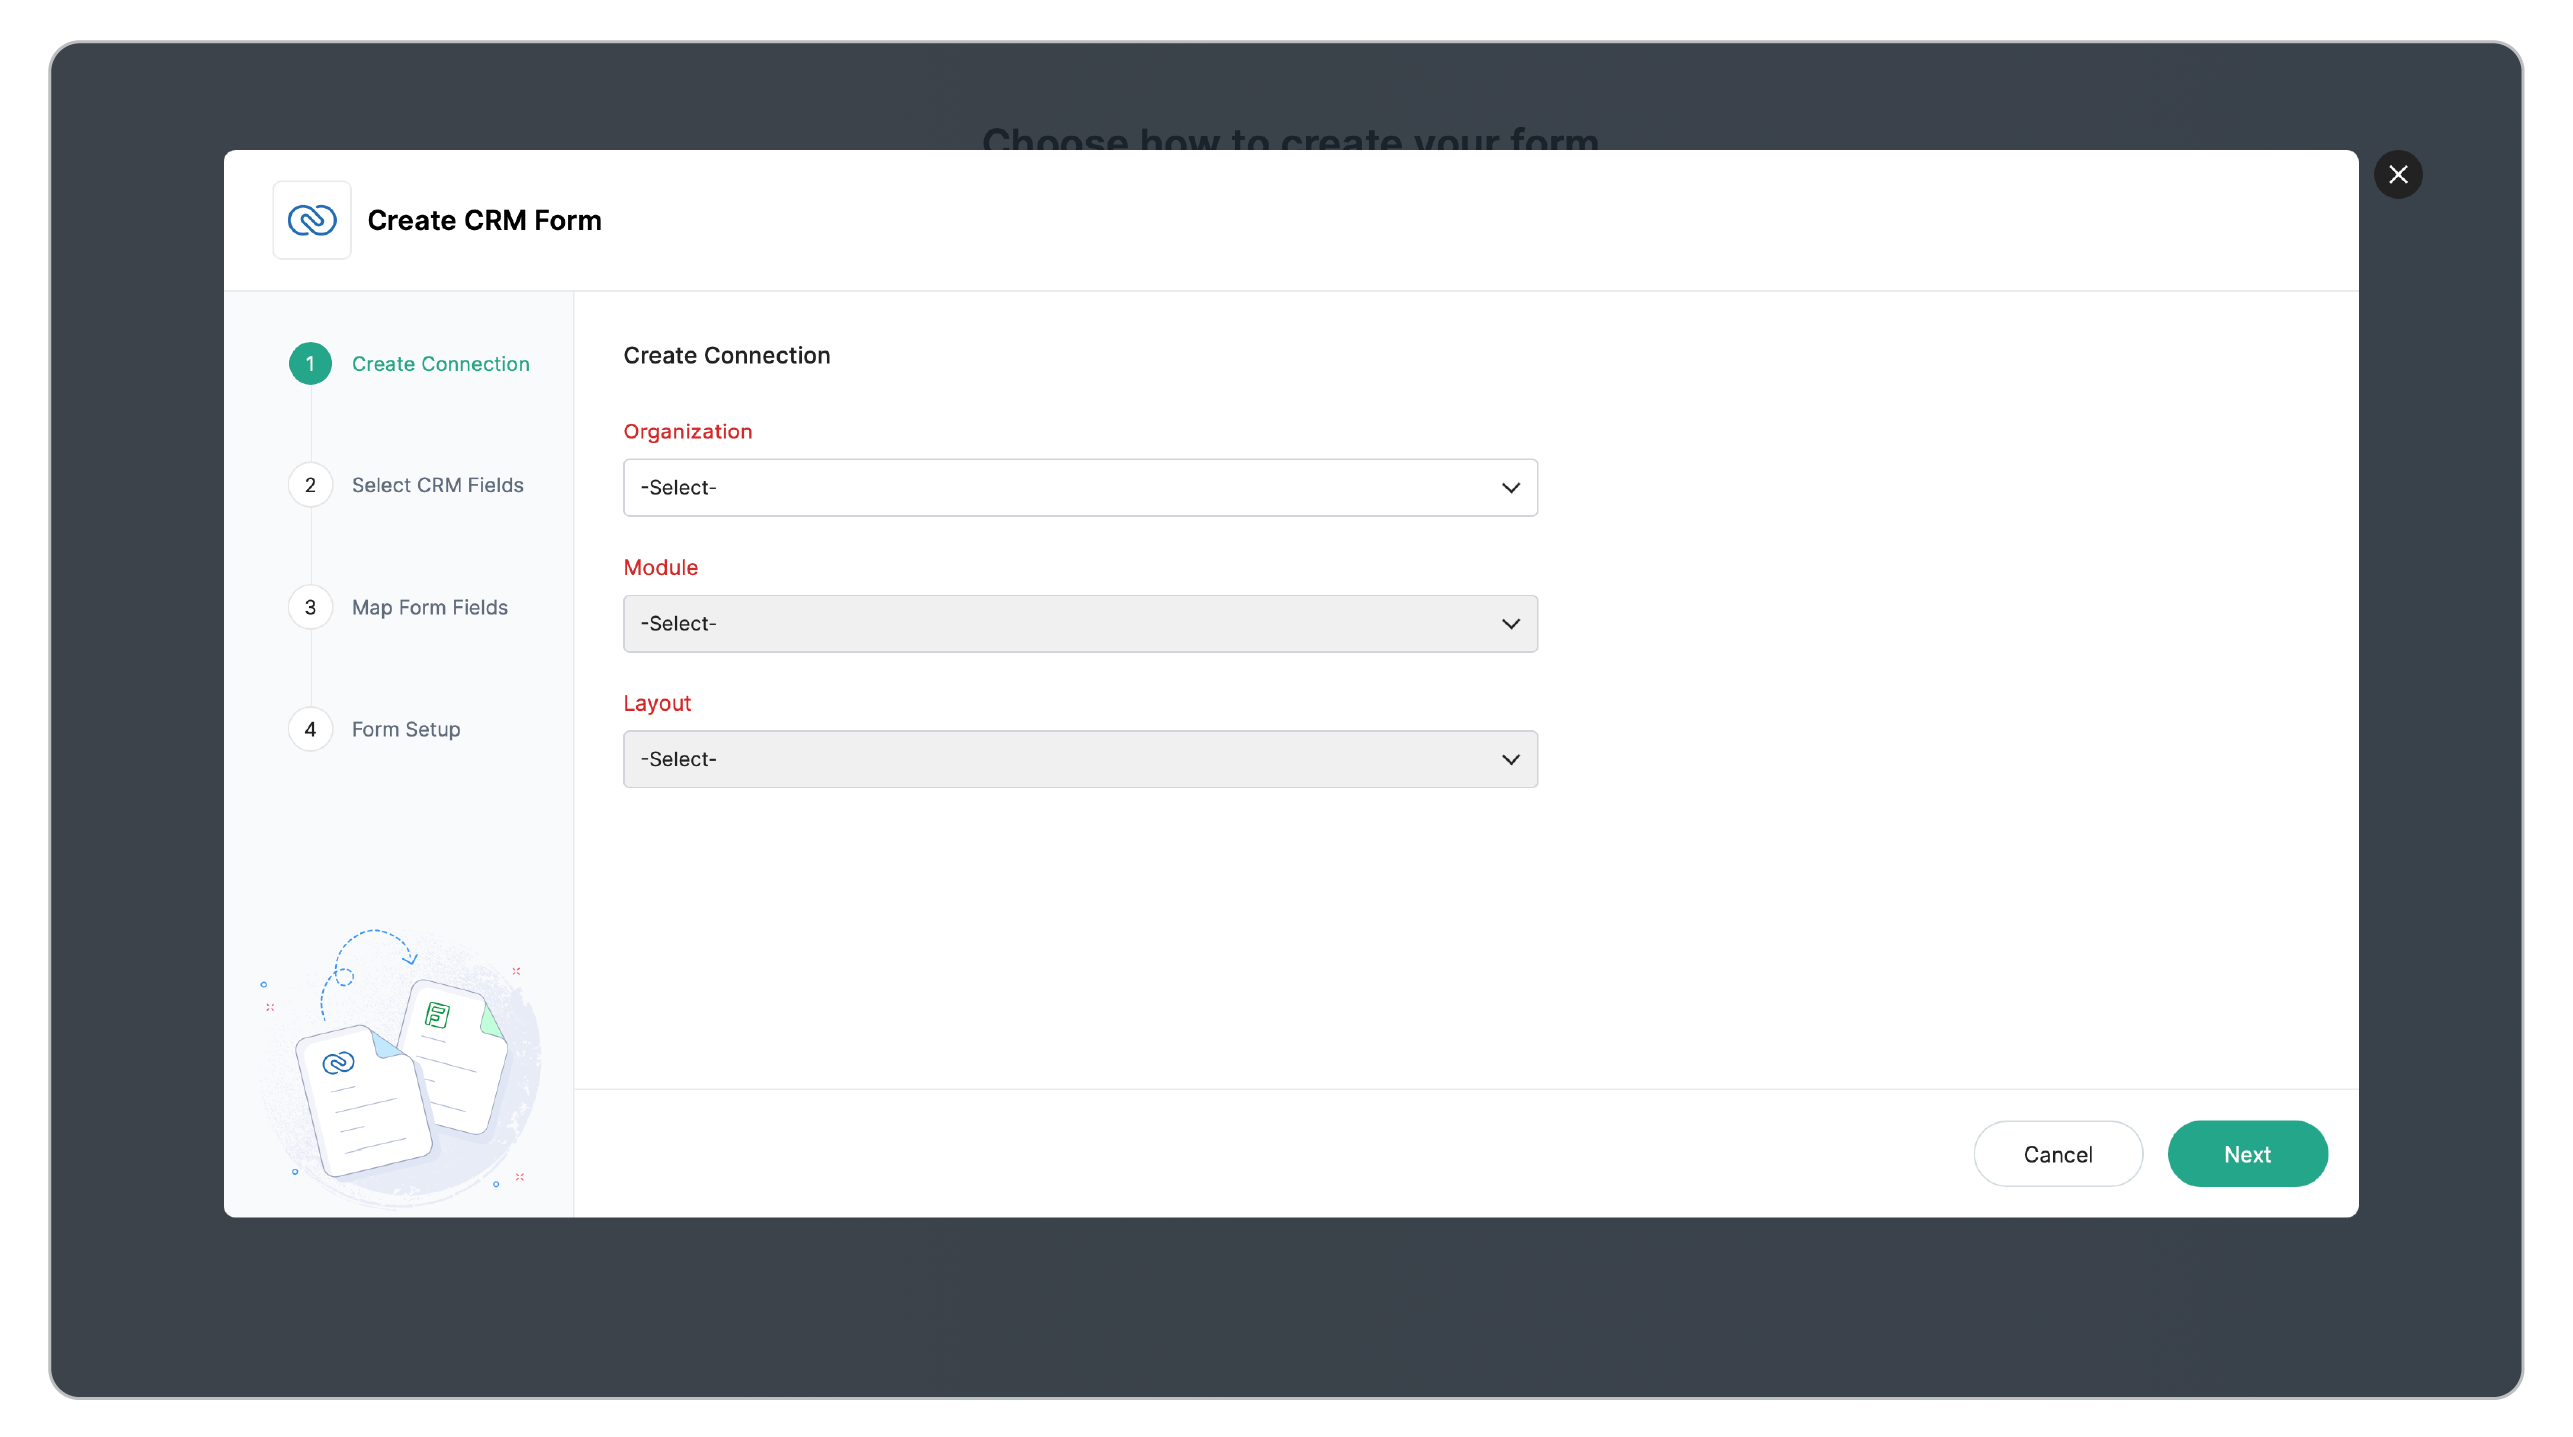Go to the Create Connection step

pos(440,364)
